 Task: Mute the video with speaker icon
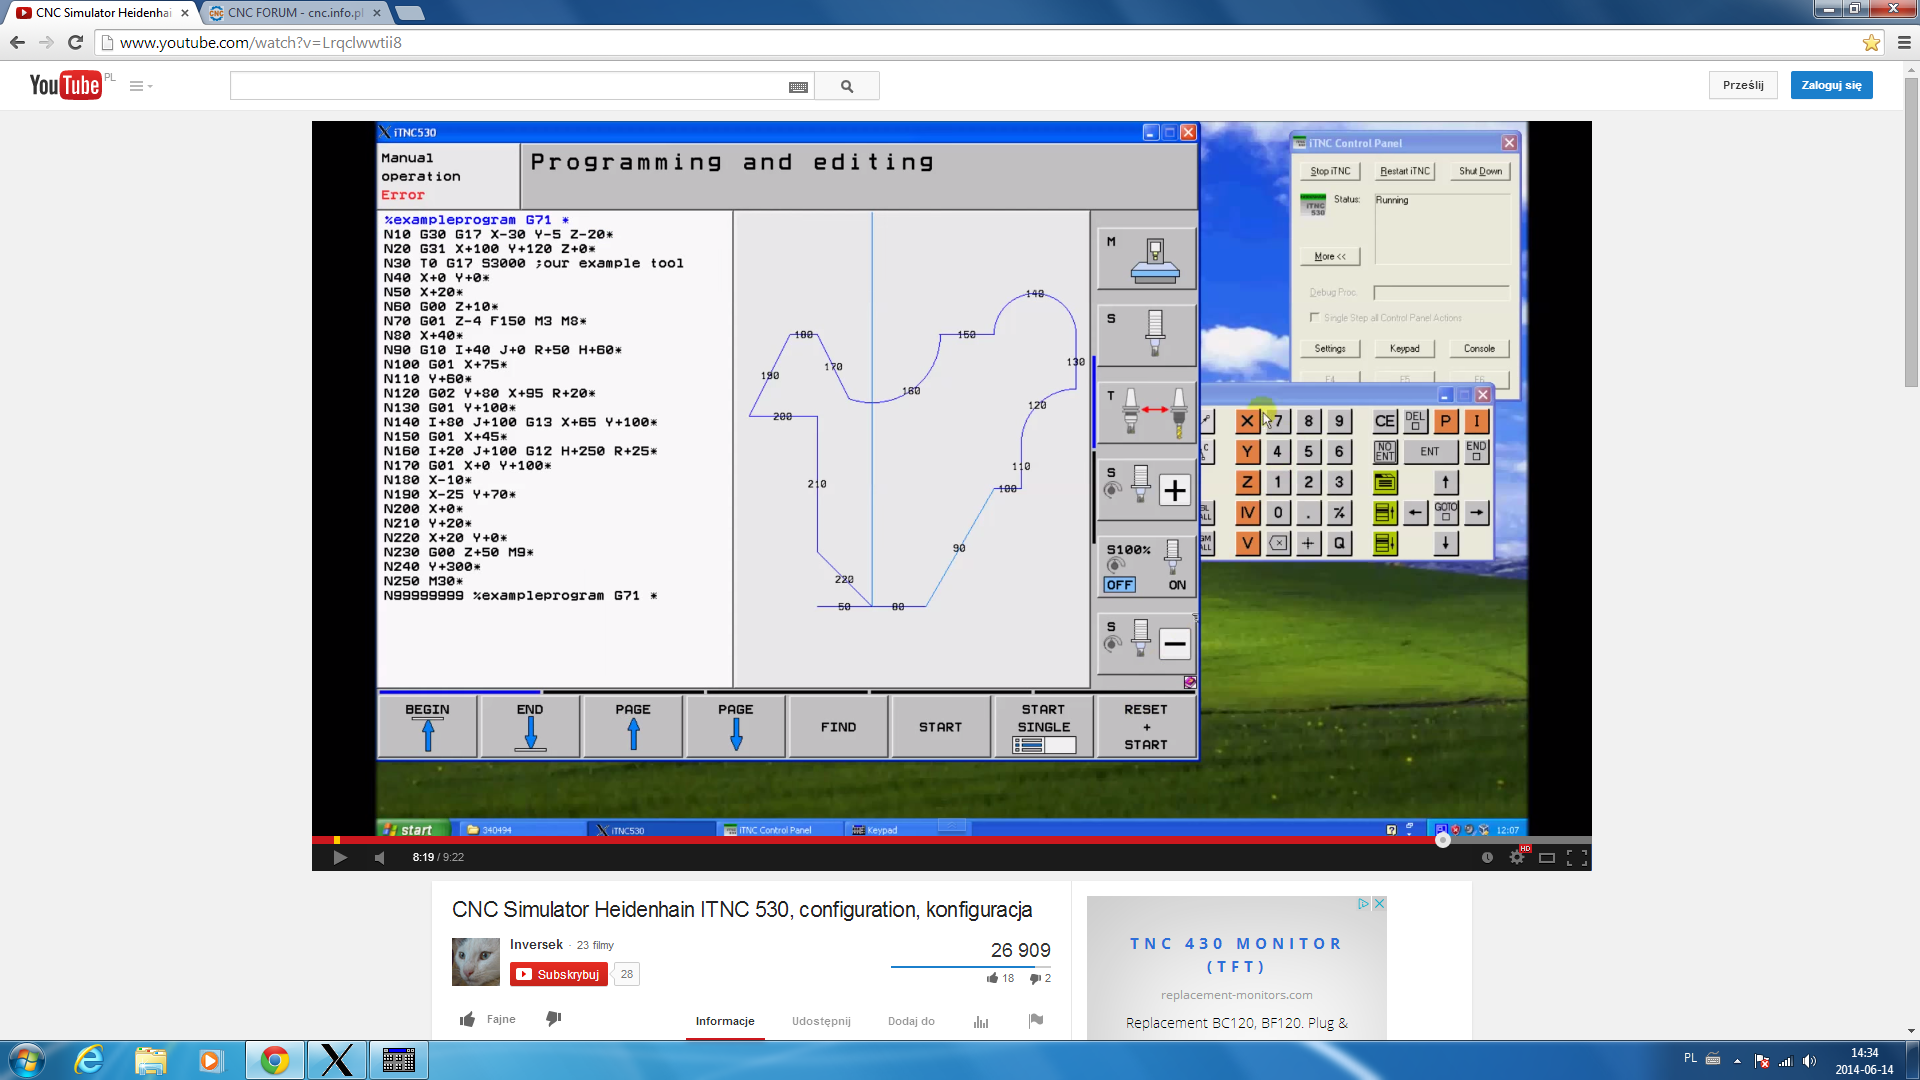(x=379, y=857)
